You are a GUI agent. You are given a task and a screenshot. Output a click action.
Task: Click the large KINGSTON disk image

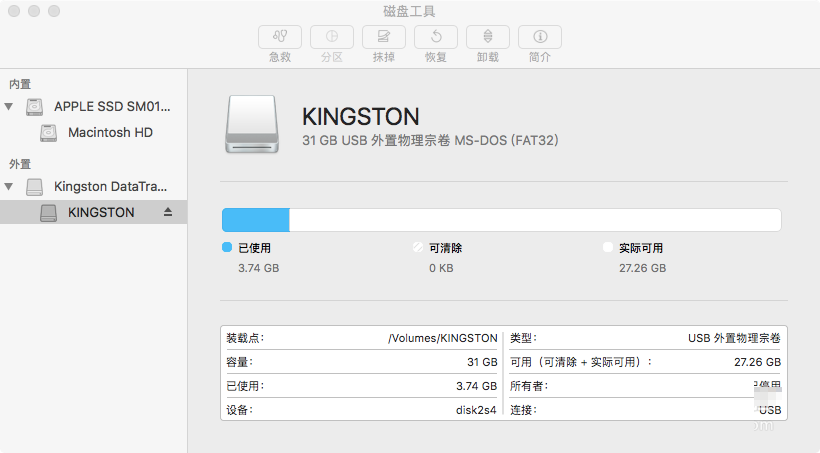click(252, 124)
